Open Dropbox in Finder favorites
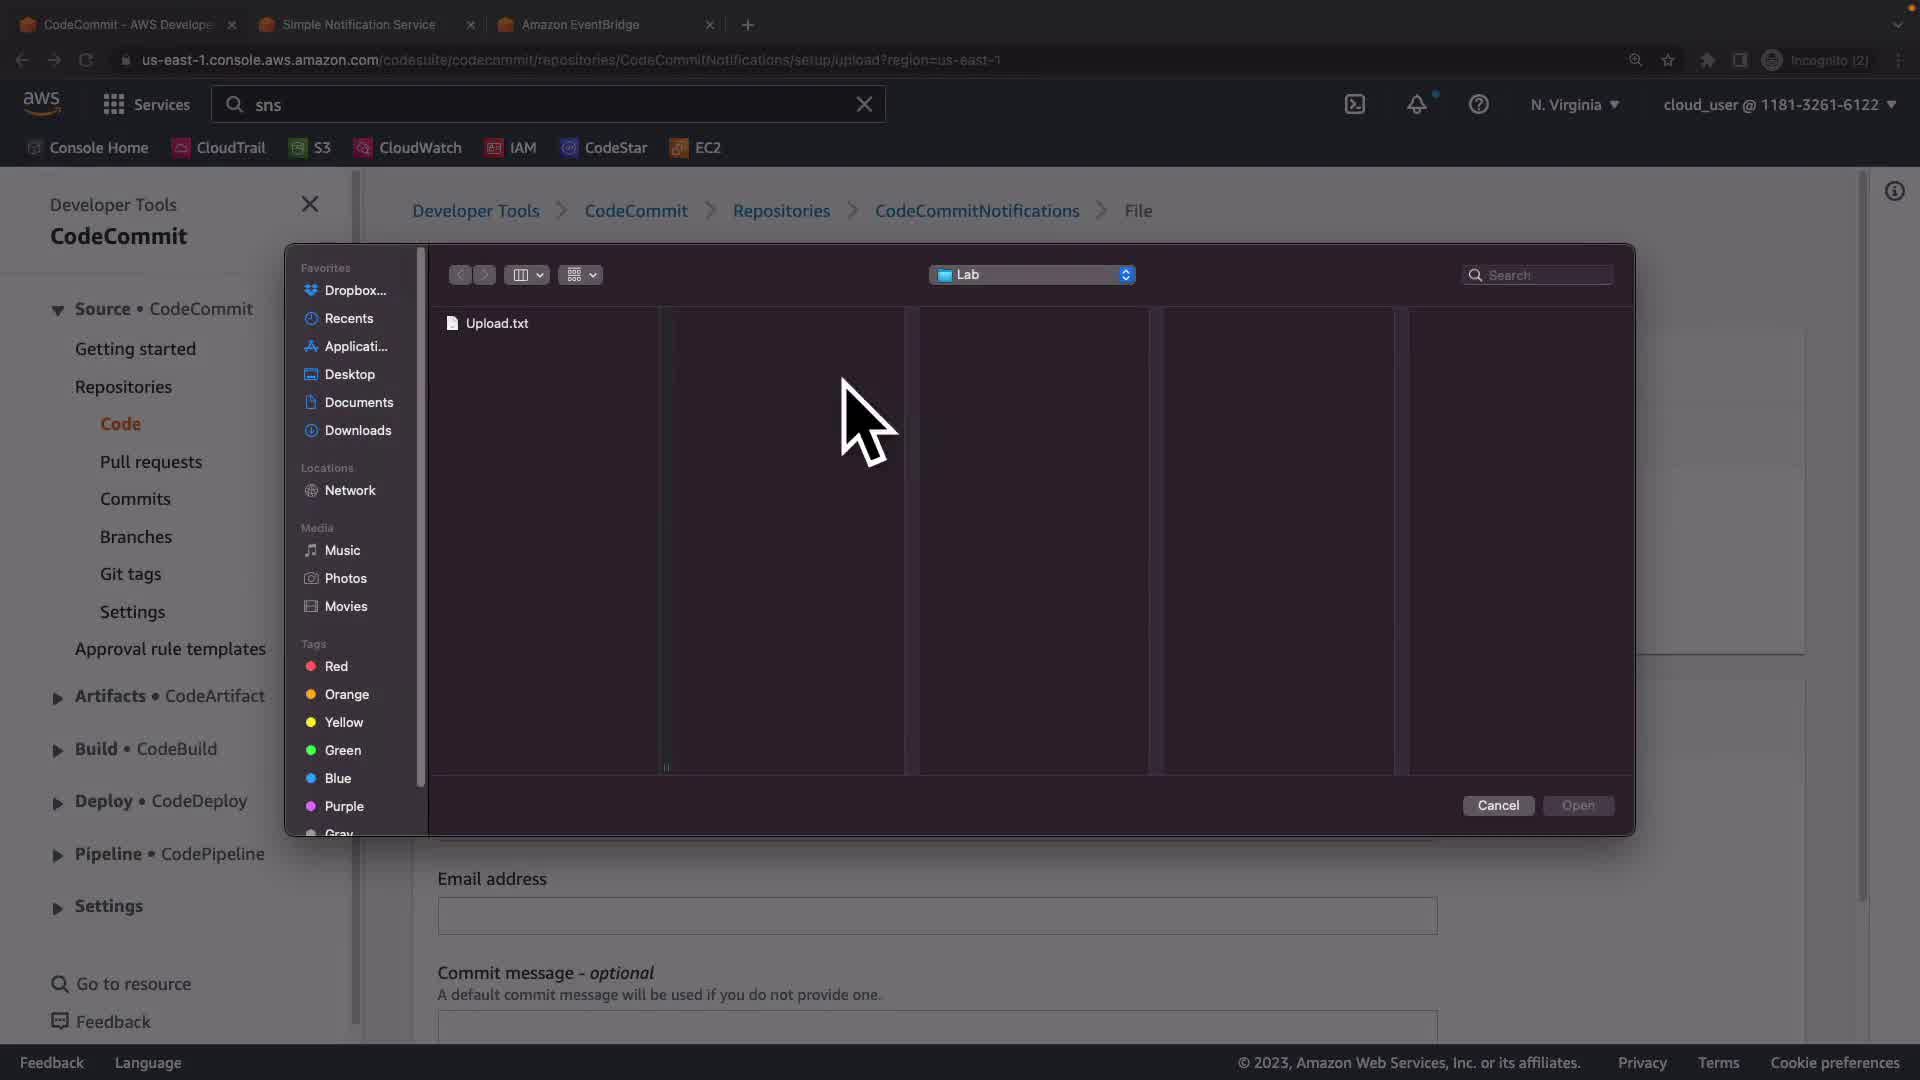 (x=354, y=290)
